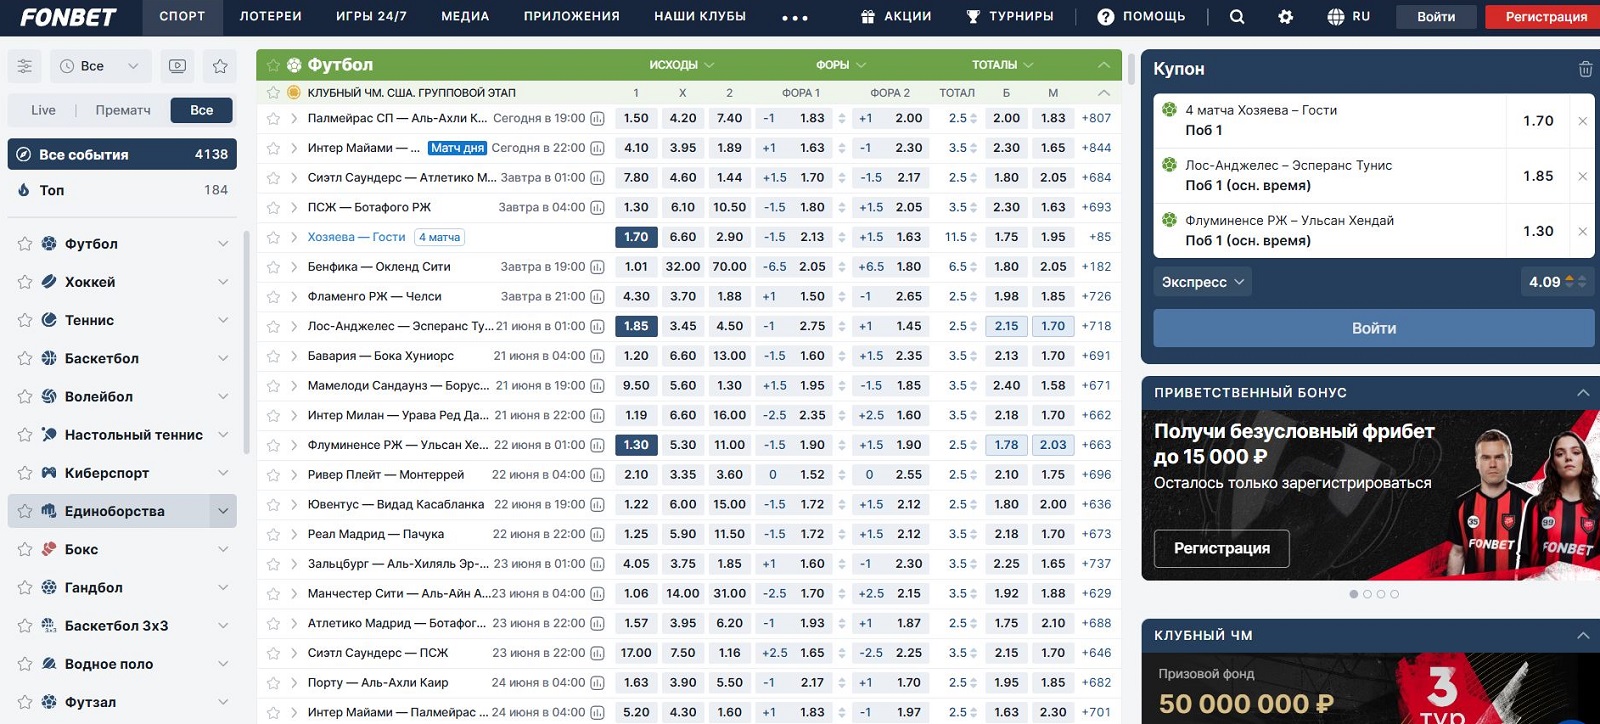Click the events list vertical scrollbar

click(x=1131, y=70)
